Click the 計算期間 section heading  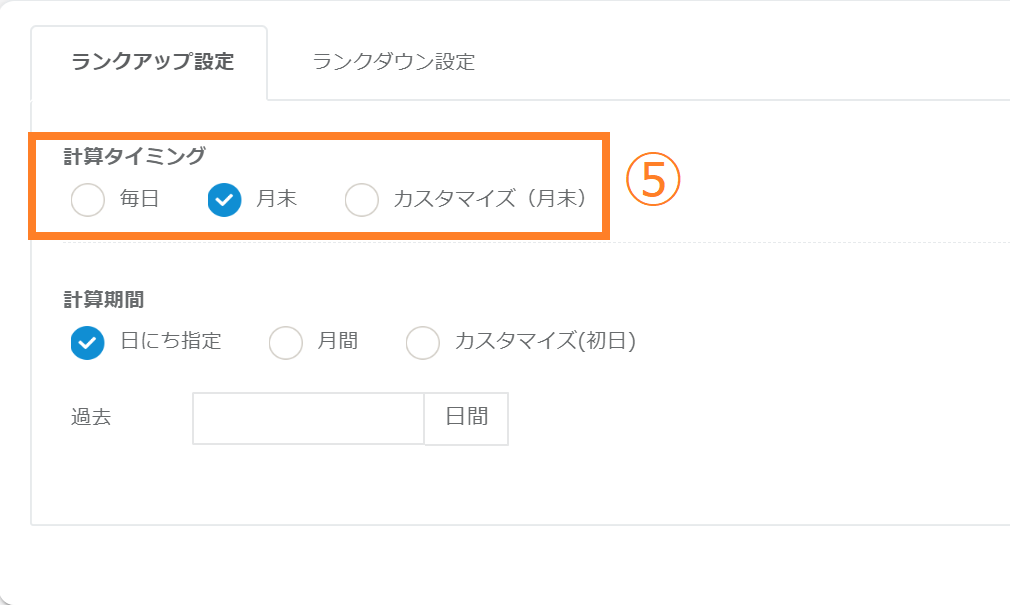point(103,299)
